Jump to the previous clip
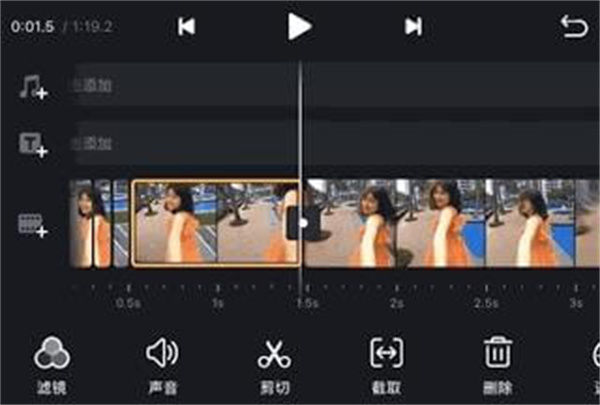This screenshot has height=405, width=600. [186, 26]
